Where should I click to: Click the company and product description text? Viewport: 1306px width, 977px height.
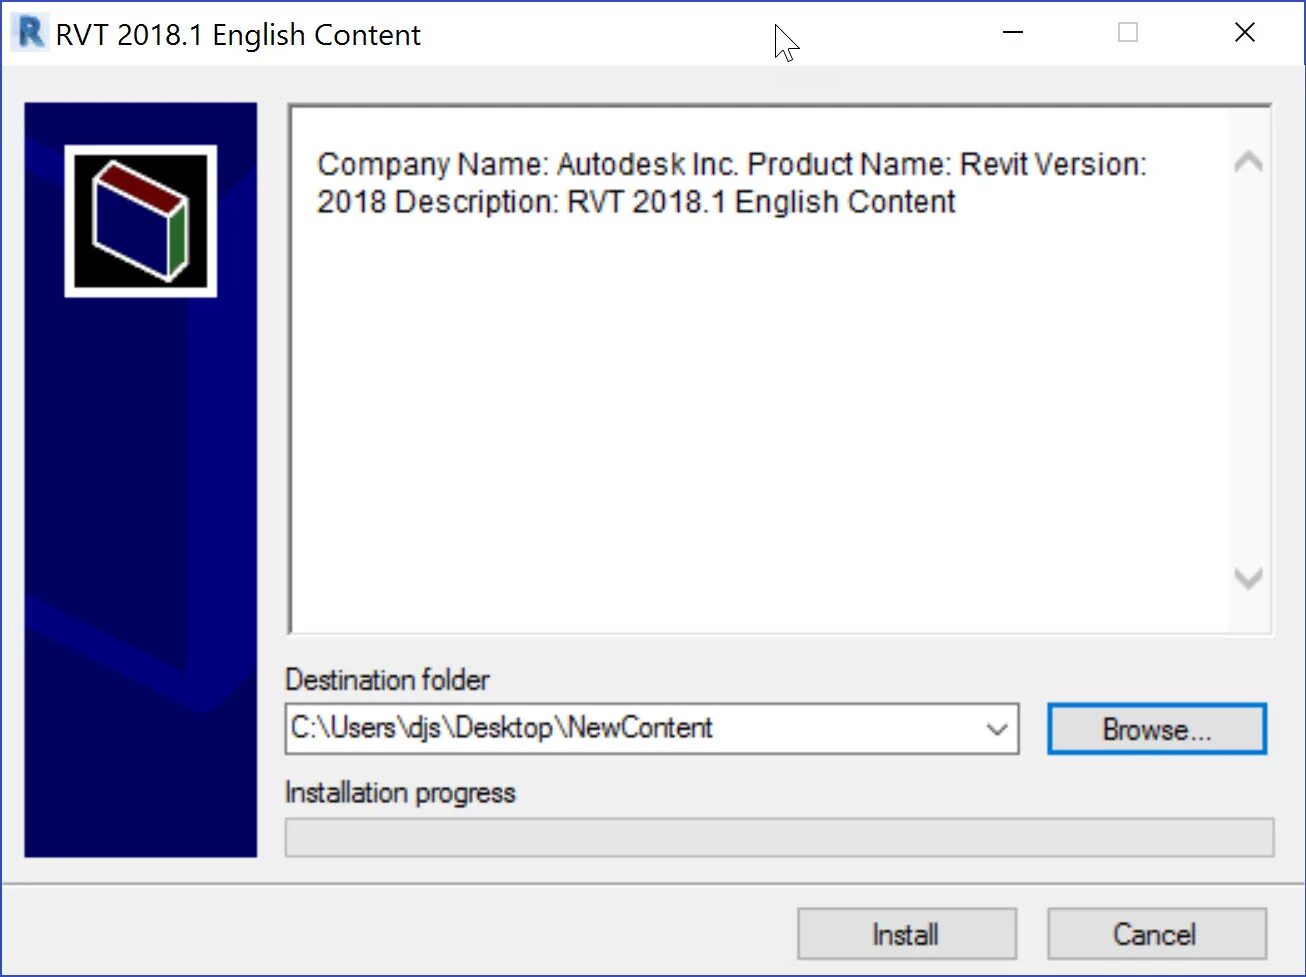coord(732,183)
